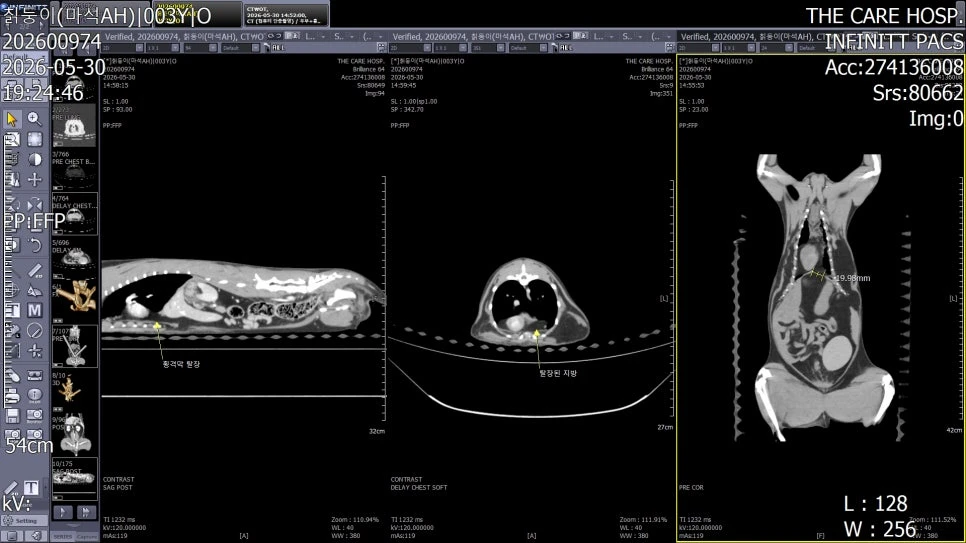Screen dimensions: 966x543
Task: Pick the window level contrast tool
Action: (x=34, y=159)
